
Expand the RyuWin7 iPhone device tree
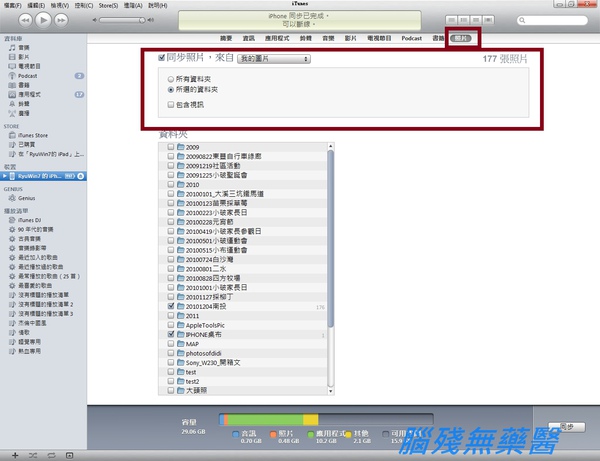pos(5,176)
